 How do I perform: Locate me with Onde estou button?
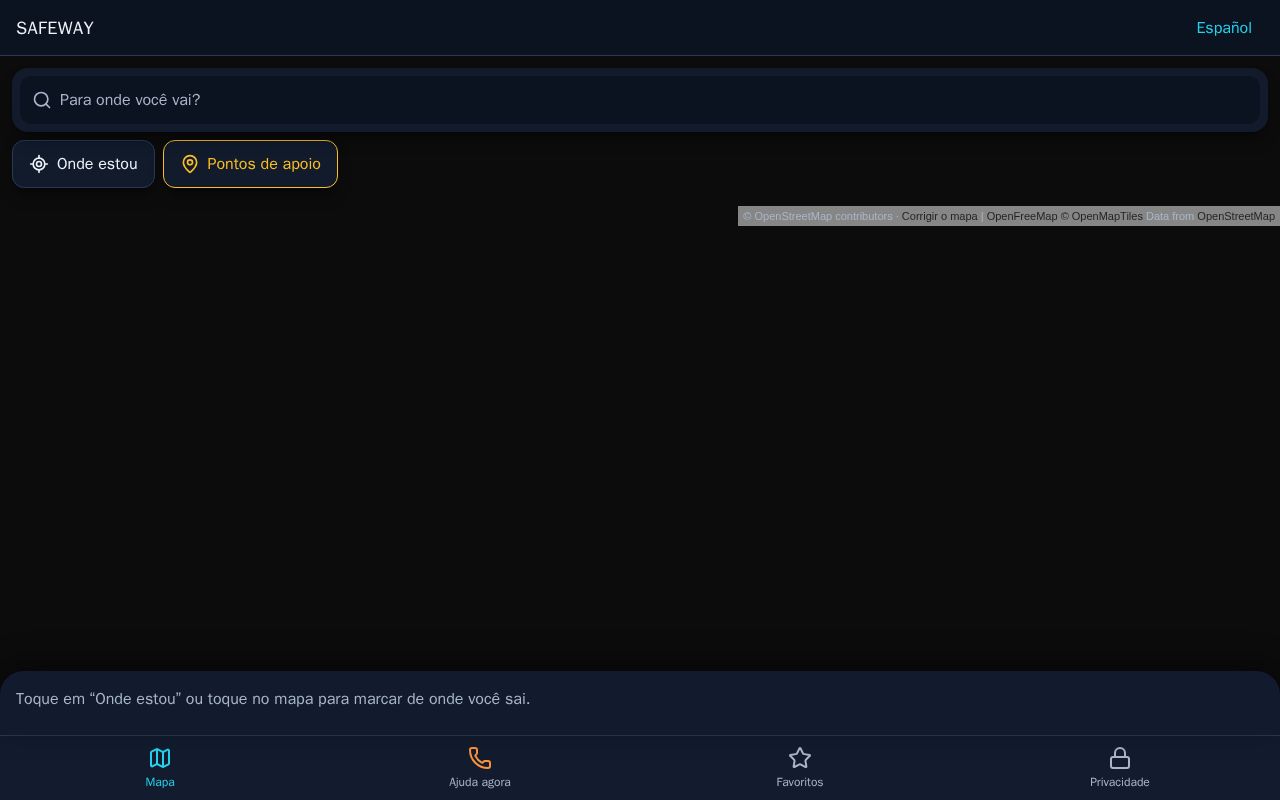pyautogui.click(x=83, y=164)
